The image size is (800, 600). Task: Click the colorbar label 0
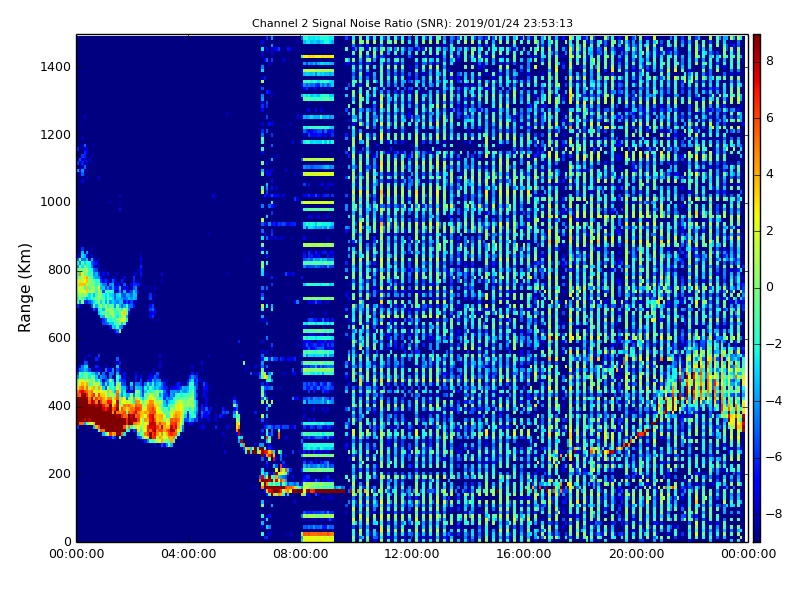(770, 287)
